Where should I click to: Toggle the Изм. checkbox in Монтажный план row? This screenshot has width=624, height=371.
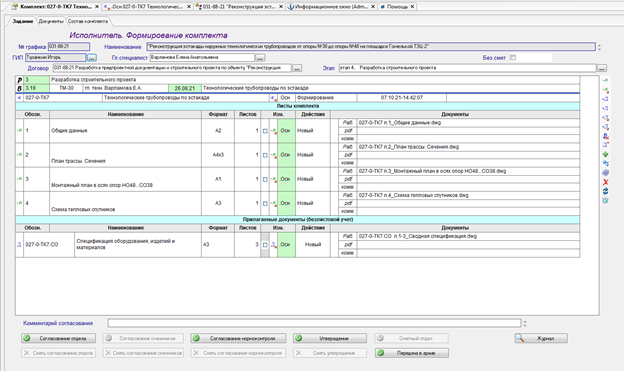(x=265, y=180)
